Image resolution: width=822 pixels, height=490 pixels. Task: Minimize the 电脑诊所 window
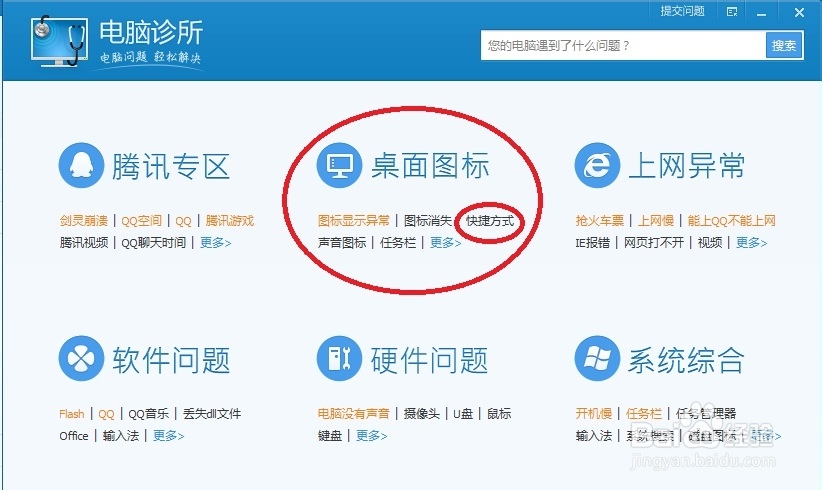761,13
